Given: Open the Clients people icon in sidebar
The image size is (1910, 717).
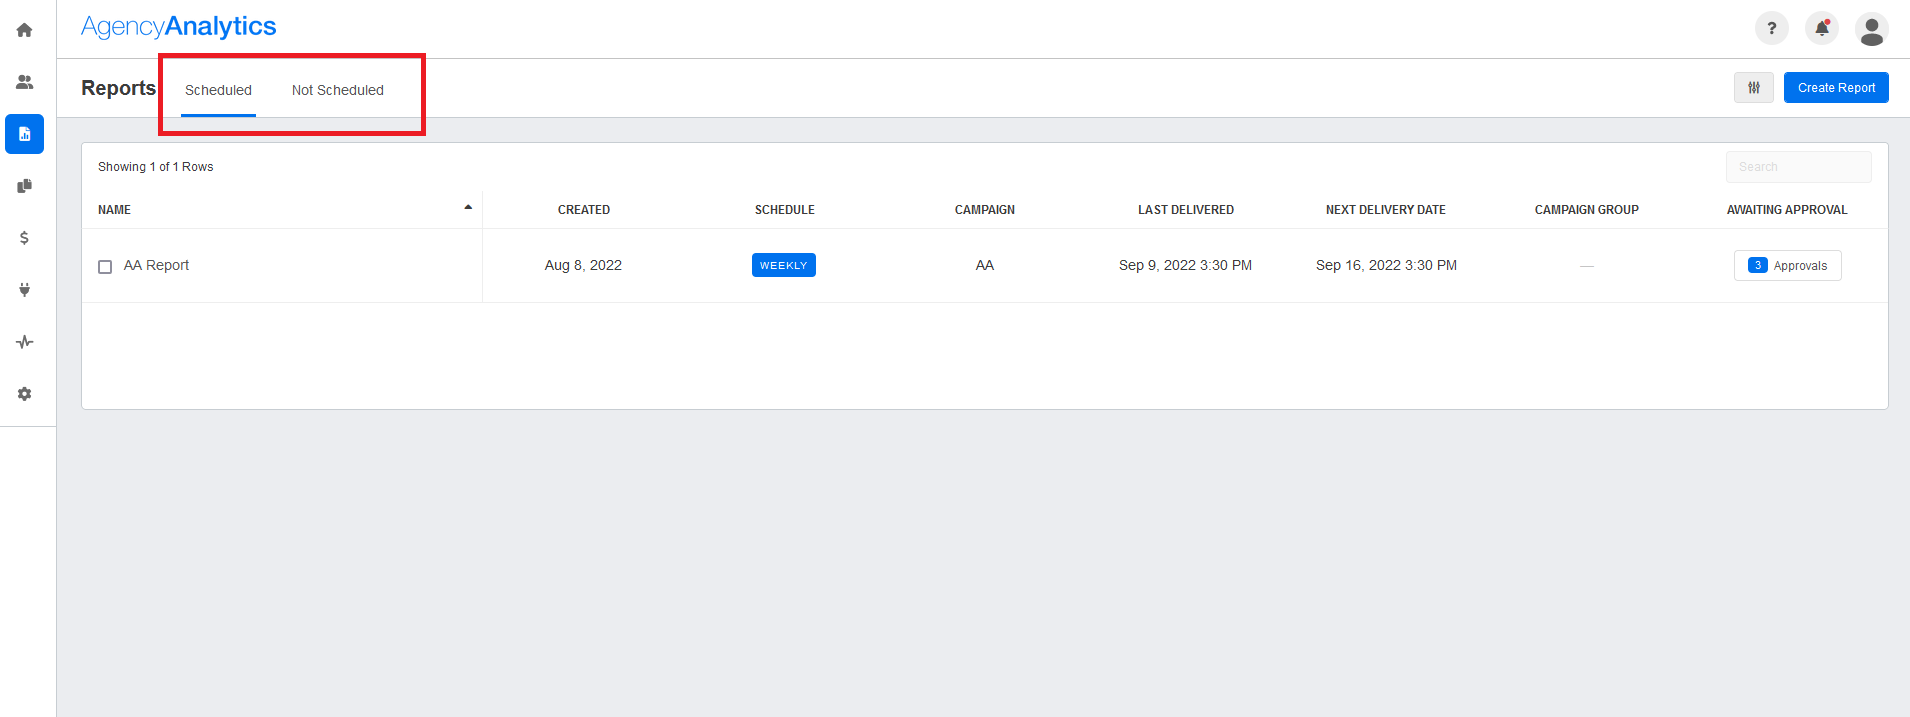Looking at the screenshot, I should point(24,82).
